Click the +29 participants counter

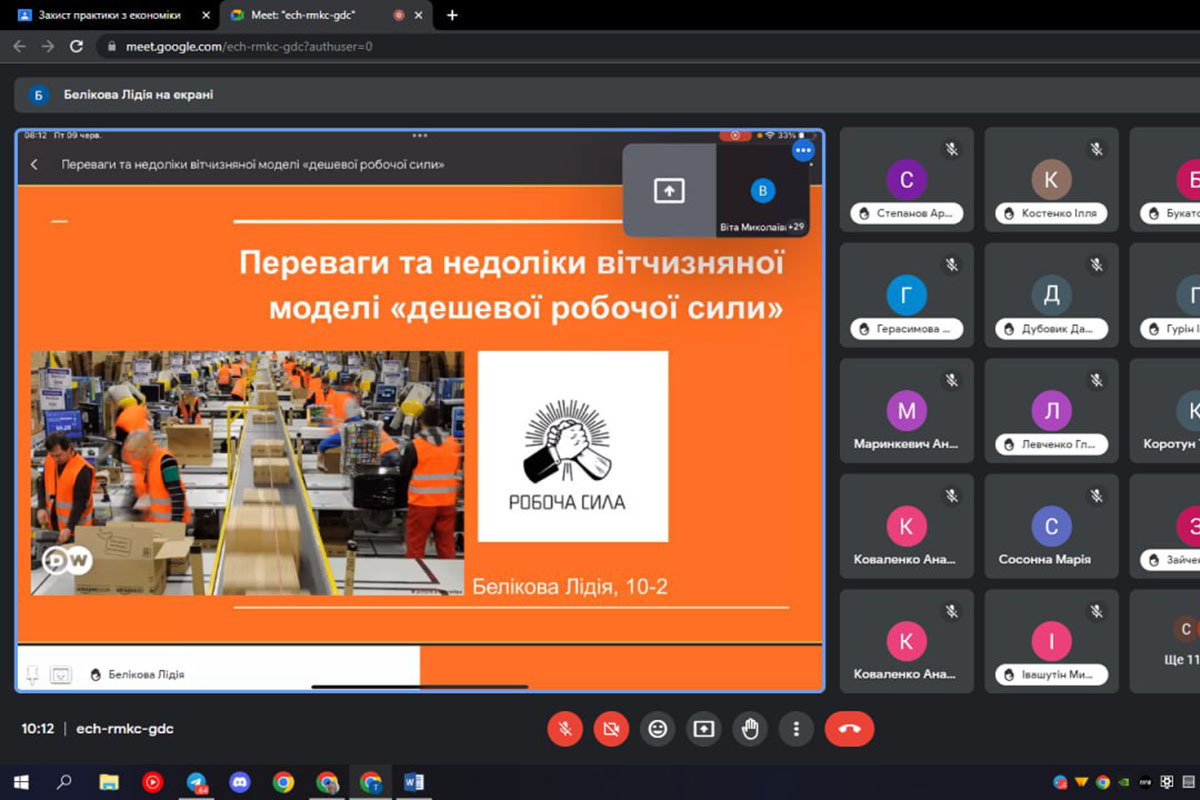click(x=796, y=227)
